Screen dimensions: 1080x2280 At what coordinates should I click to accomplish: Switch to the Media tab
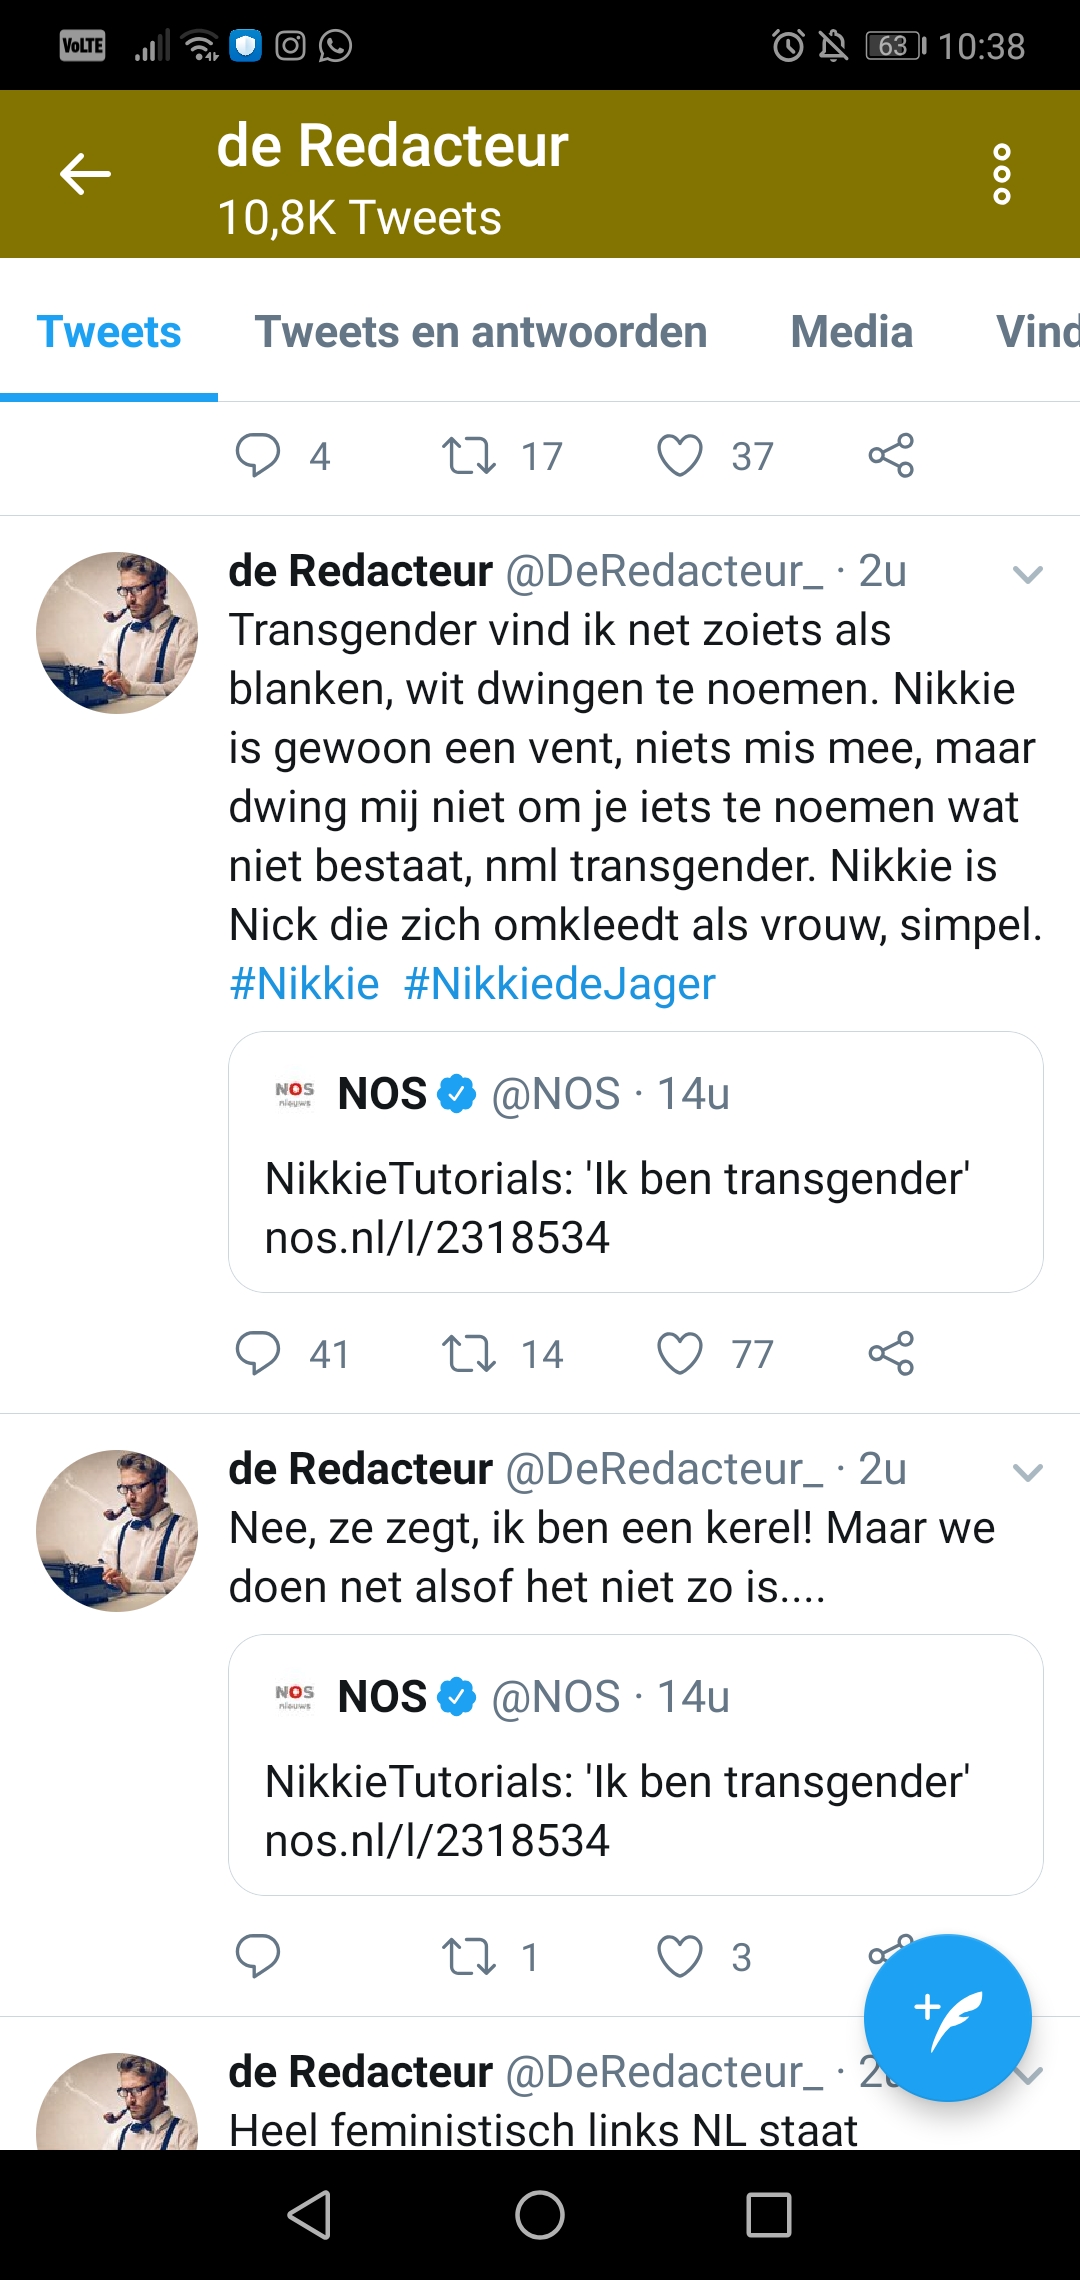click(x=851, y=332)
